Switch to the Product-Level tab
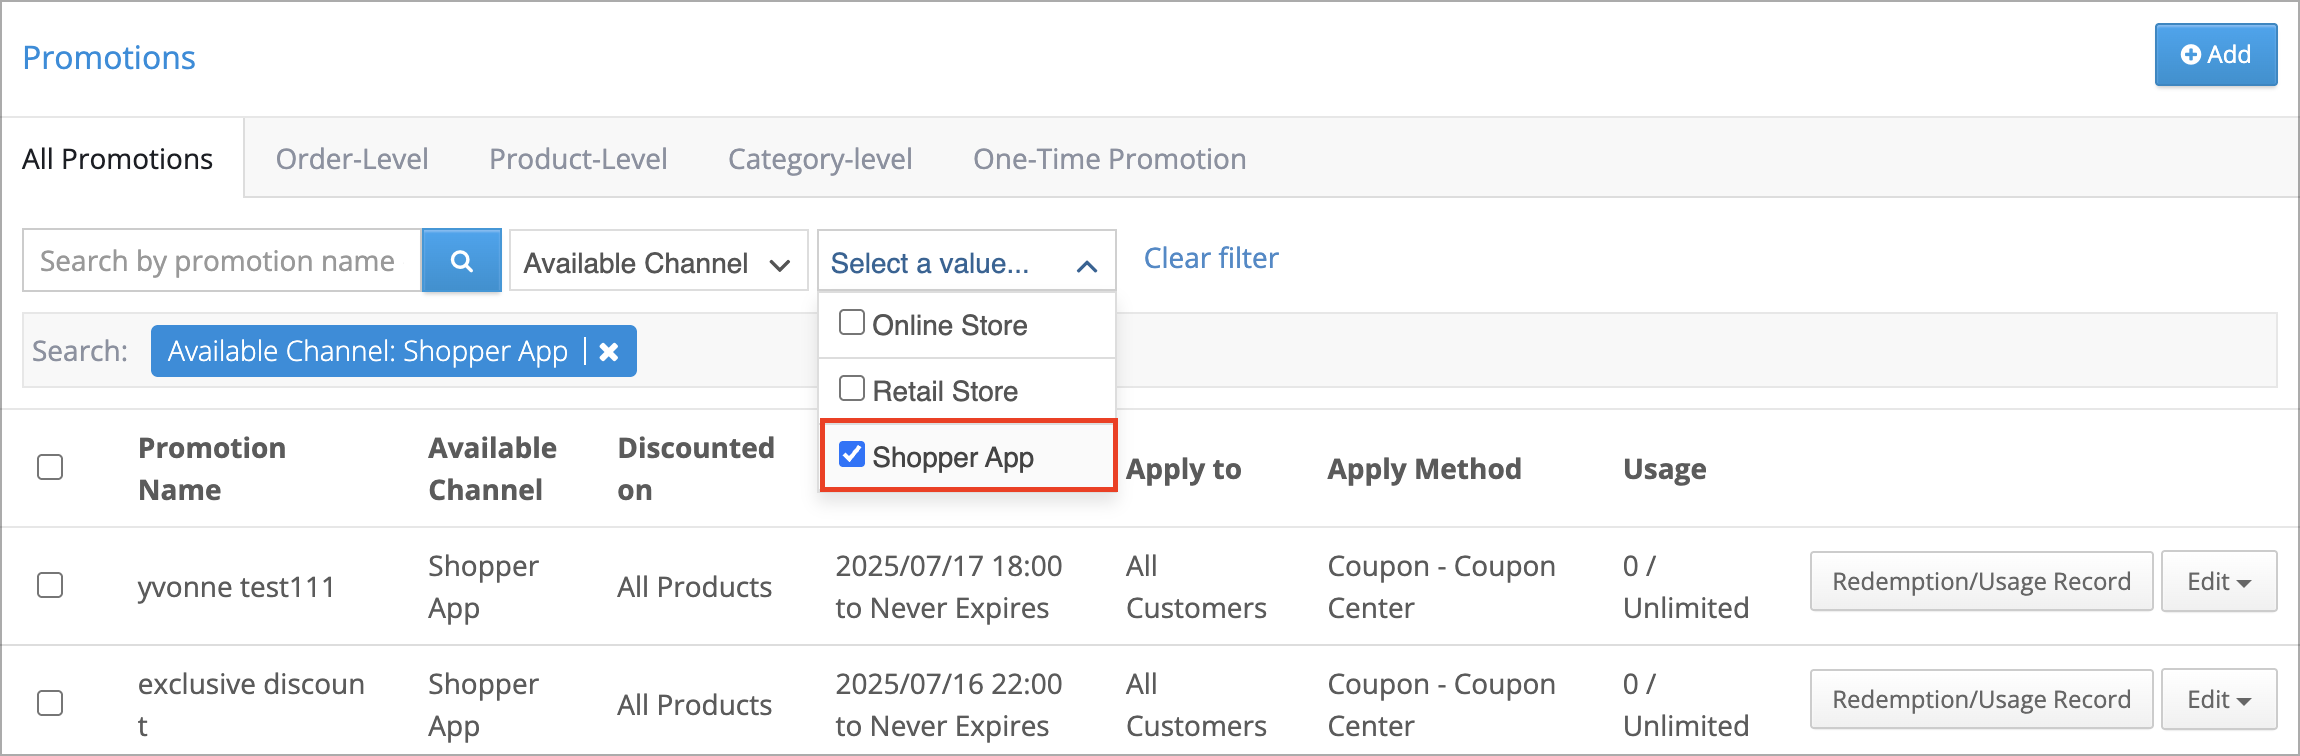This screenshot has width=2300, height=756. [578, 159]
